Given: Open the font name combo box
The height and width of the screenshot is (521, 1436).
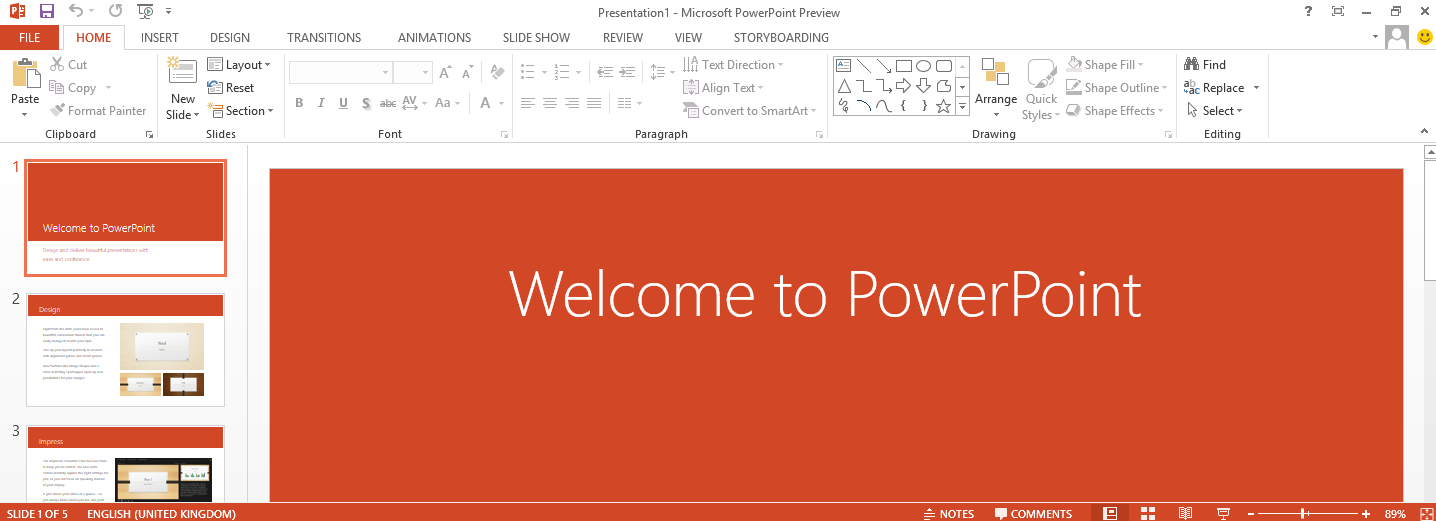Looking at the screenshot, I should point(340,73).
